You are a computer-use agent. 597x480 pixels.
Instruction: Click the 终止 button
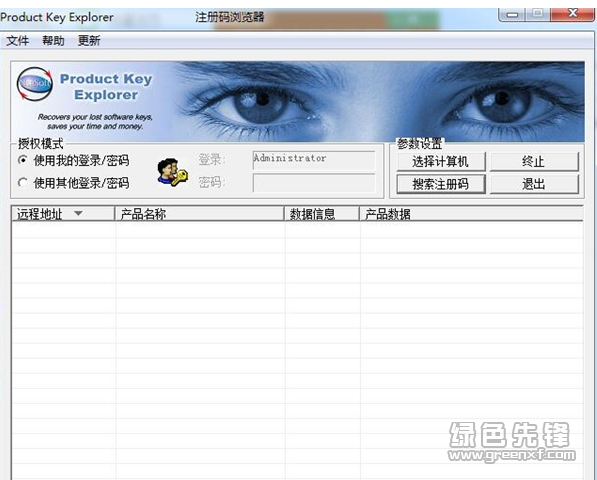point(534,161)
